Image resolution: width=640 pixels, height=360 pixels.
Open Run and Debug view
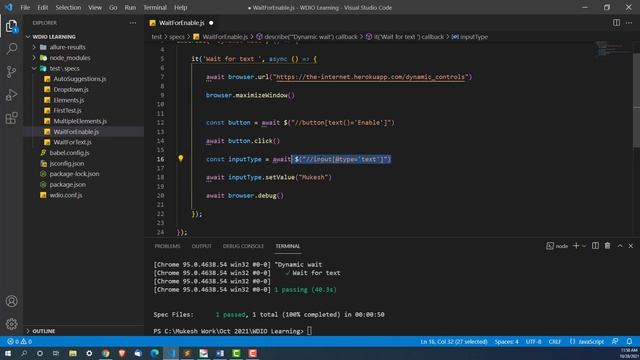coord(11,95)
